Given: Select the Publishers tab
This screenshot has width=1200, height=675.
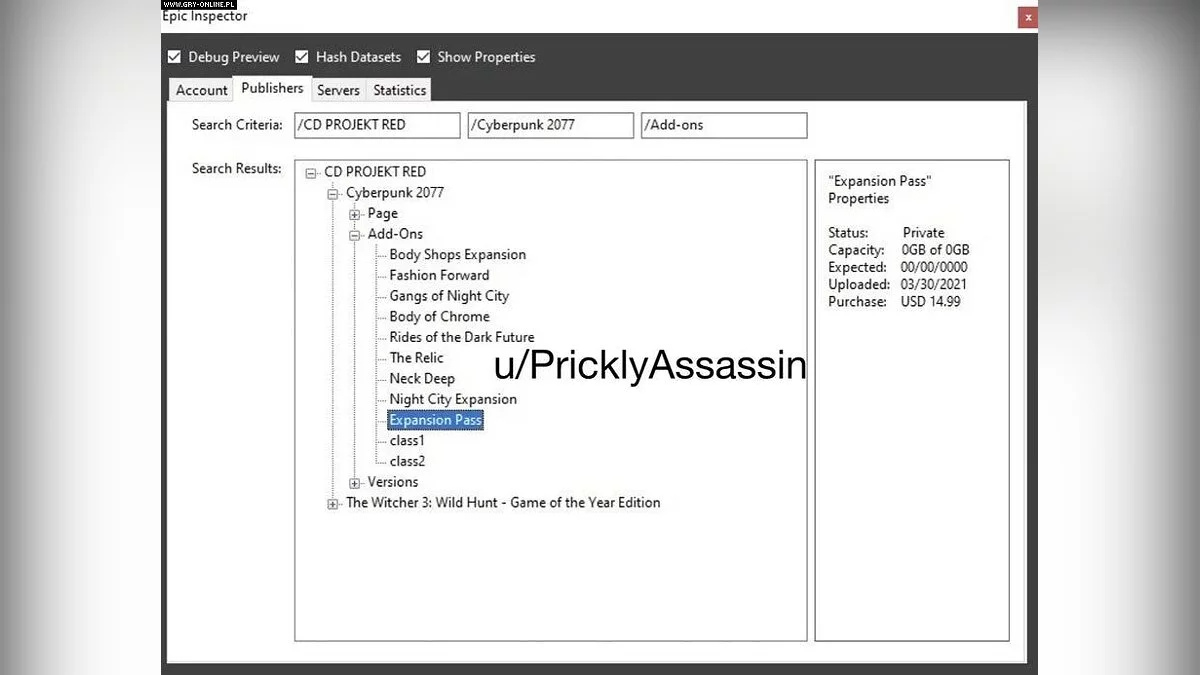Looking at the screenshot, I should click(x=272, y=88).
